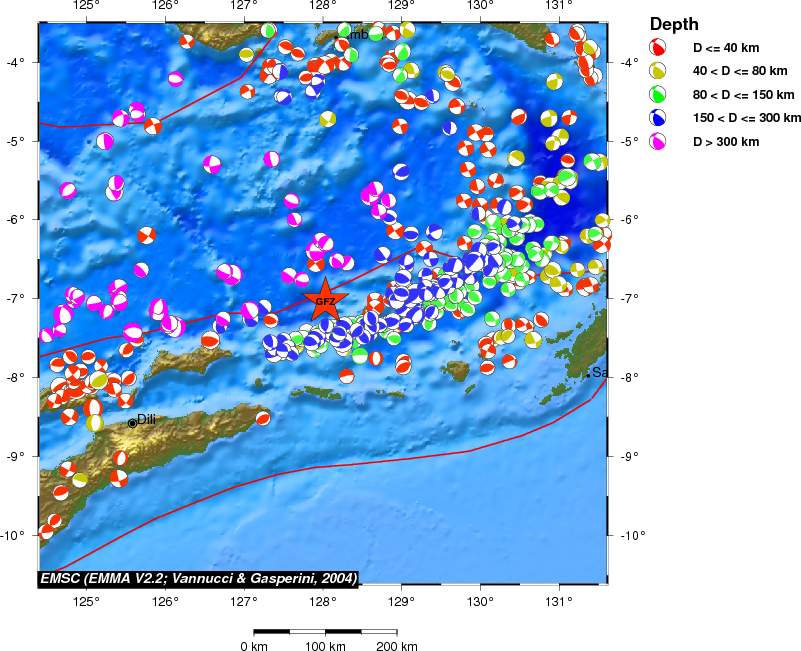Click the Depth legend title
The image size is (801, 651).
coord(674,24)
